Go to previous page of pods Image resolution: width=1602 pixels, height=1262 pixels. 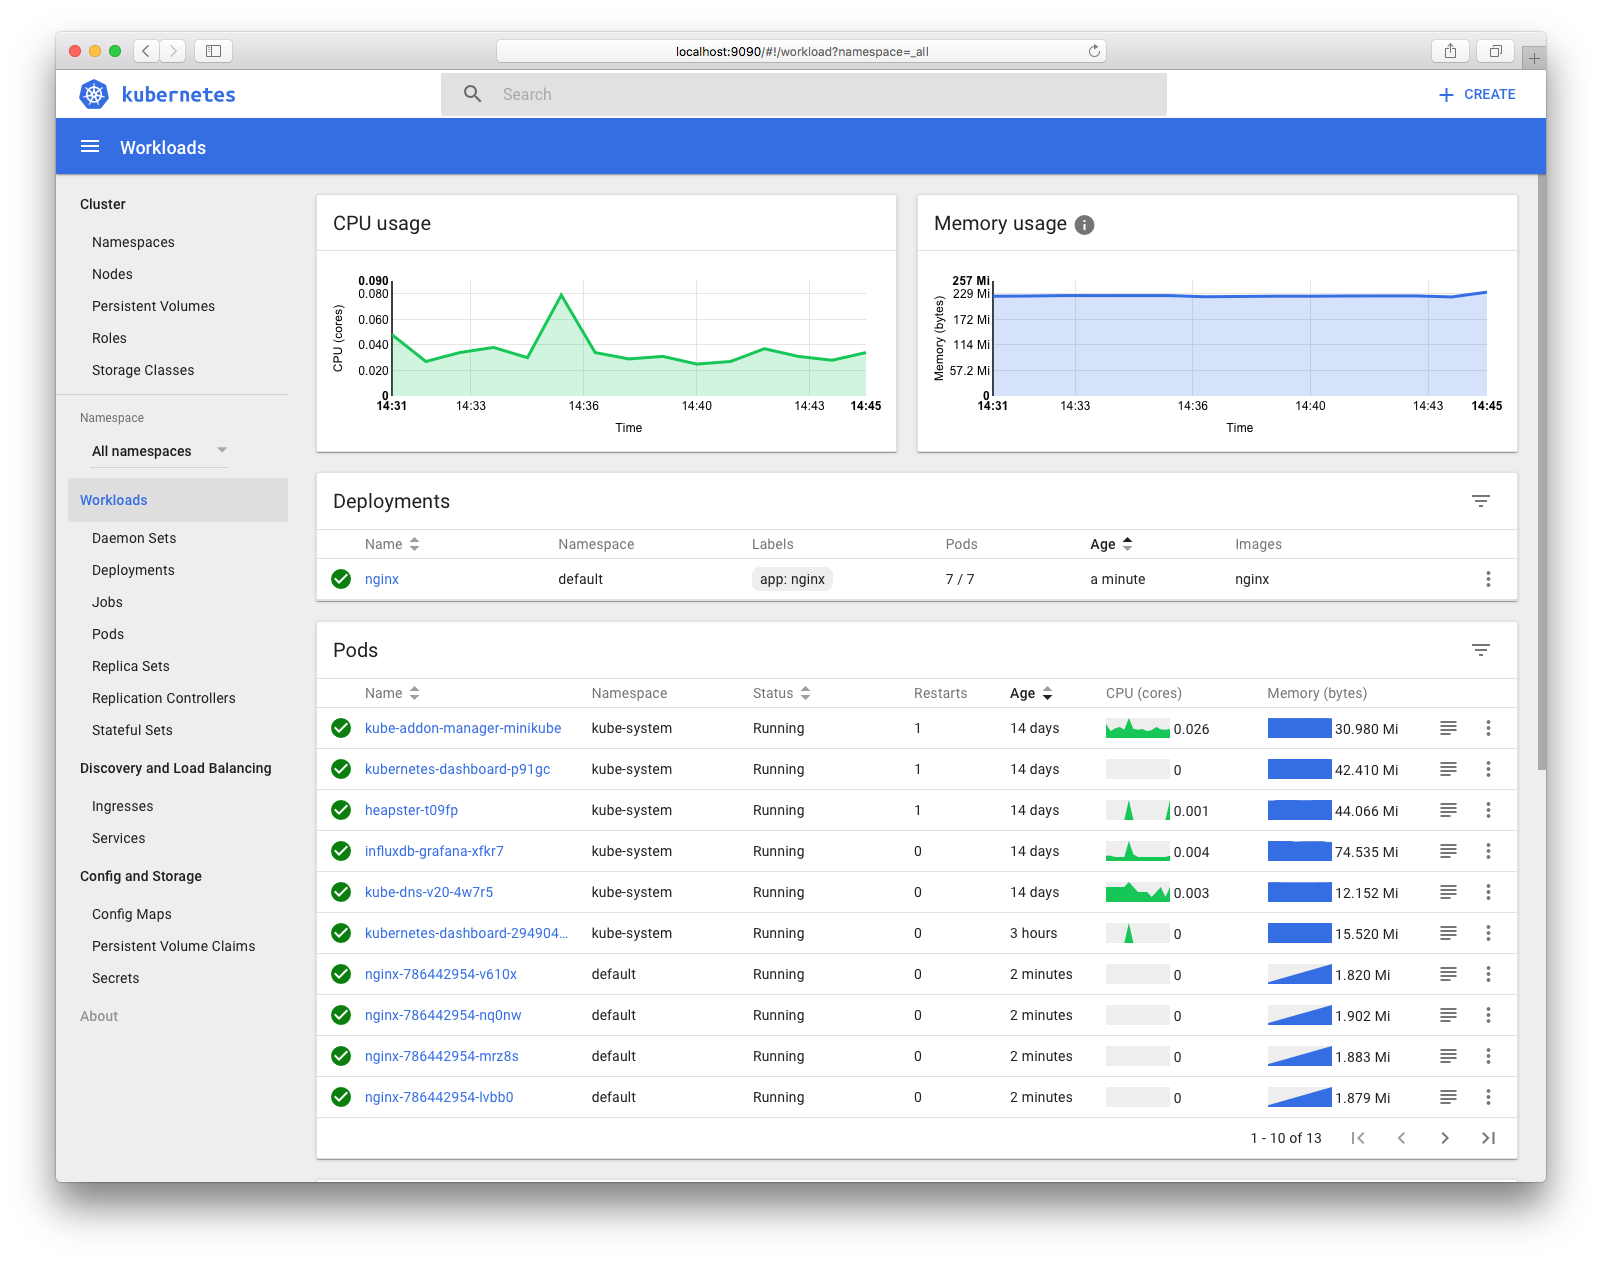[x=1401, y=1138]
